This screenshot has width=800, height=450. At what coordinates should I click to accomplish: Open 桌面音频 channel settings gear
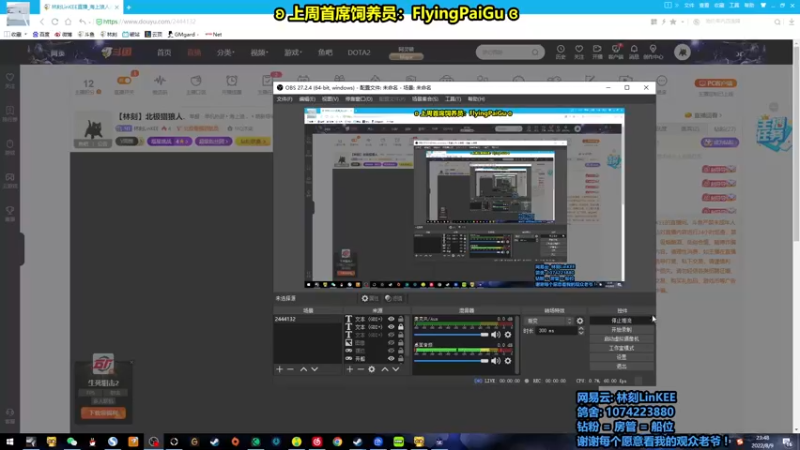point(508,361)
